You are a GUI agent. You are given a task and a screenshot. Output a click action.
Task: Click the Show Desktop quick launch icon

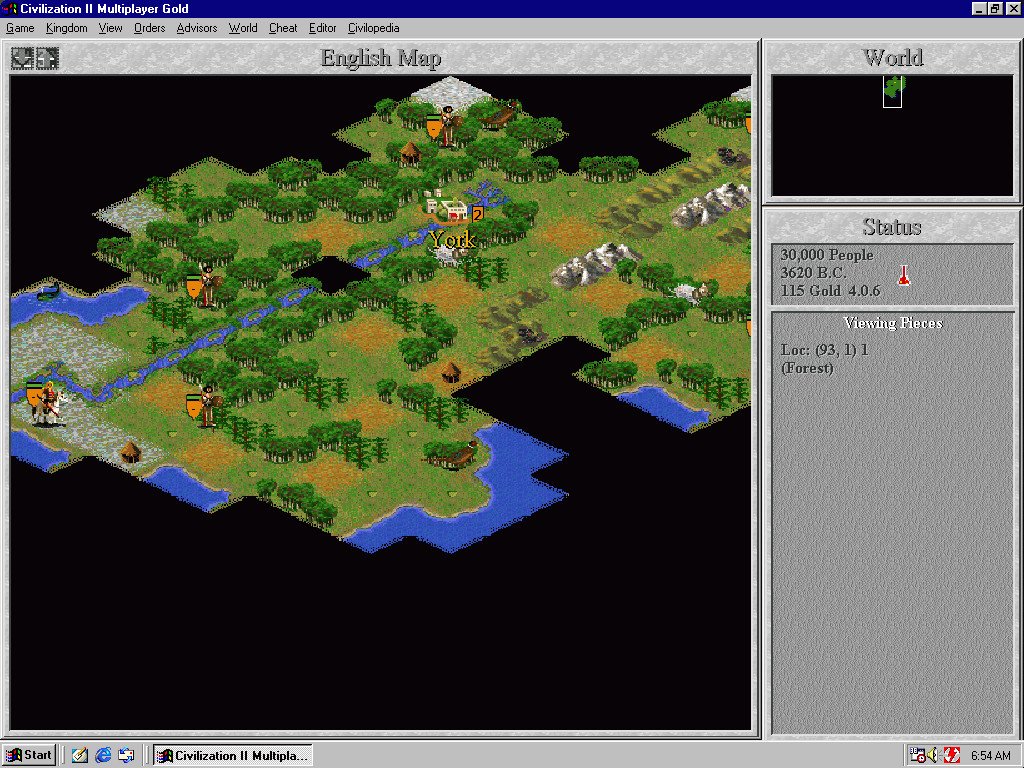[80, 755]
